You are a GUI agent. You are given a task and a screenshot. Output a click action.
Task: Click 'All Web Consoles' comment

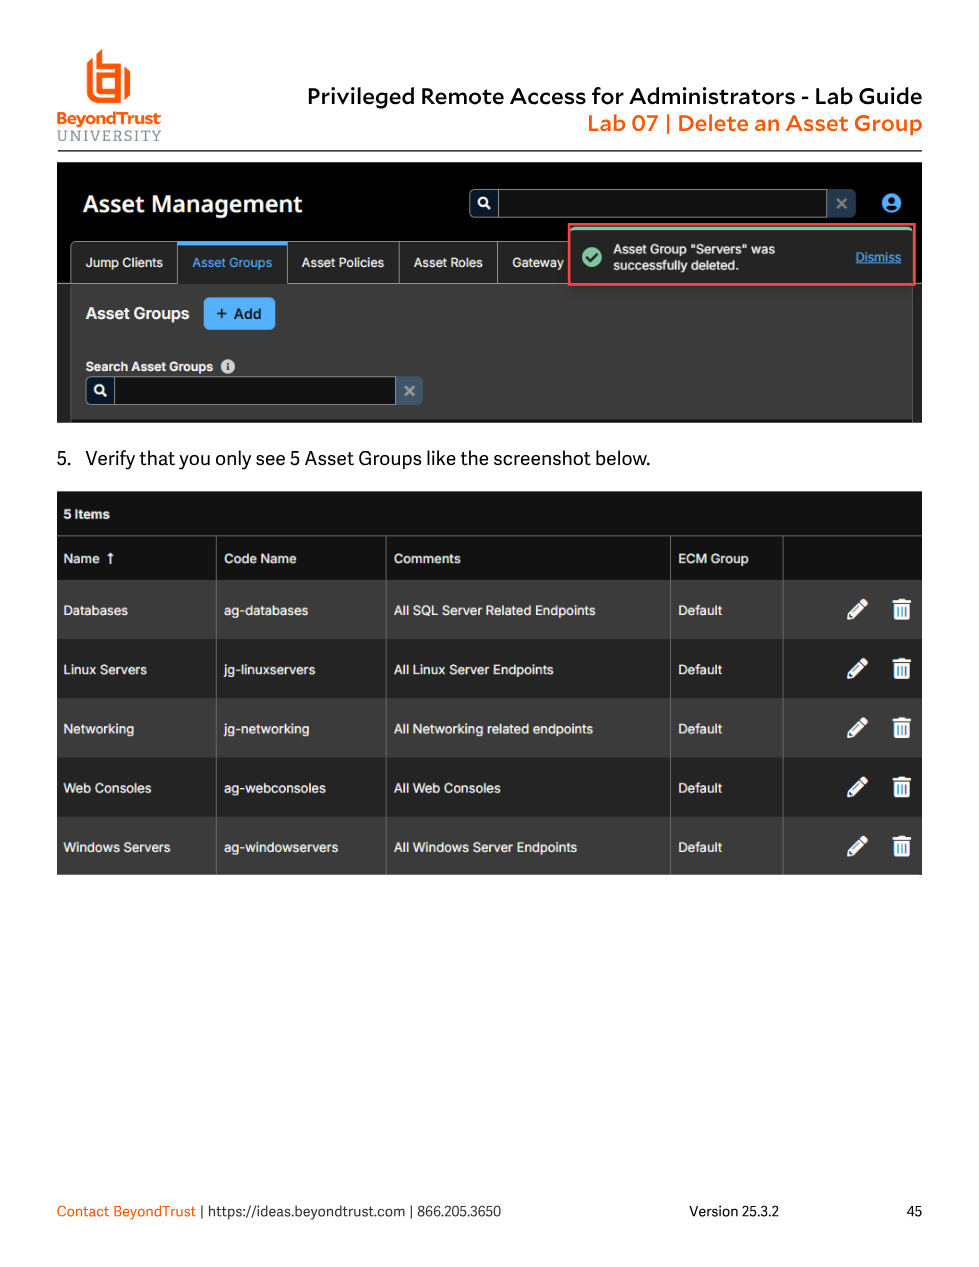point(447,787)
